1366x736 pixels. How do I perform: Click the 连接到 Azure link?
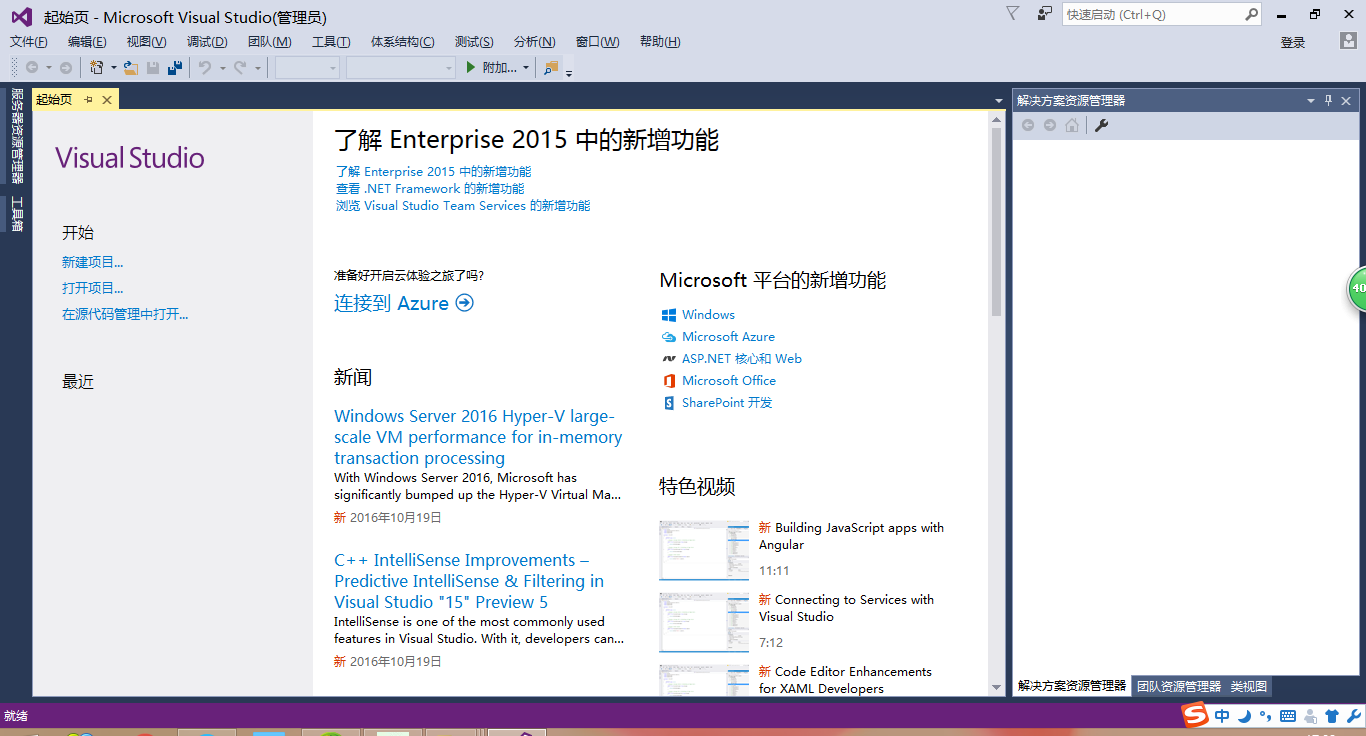pyautogui.click(x=391, y=303)
